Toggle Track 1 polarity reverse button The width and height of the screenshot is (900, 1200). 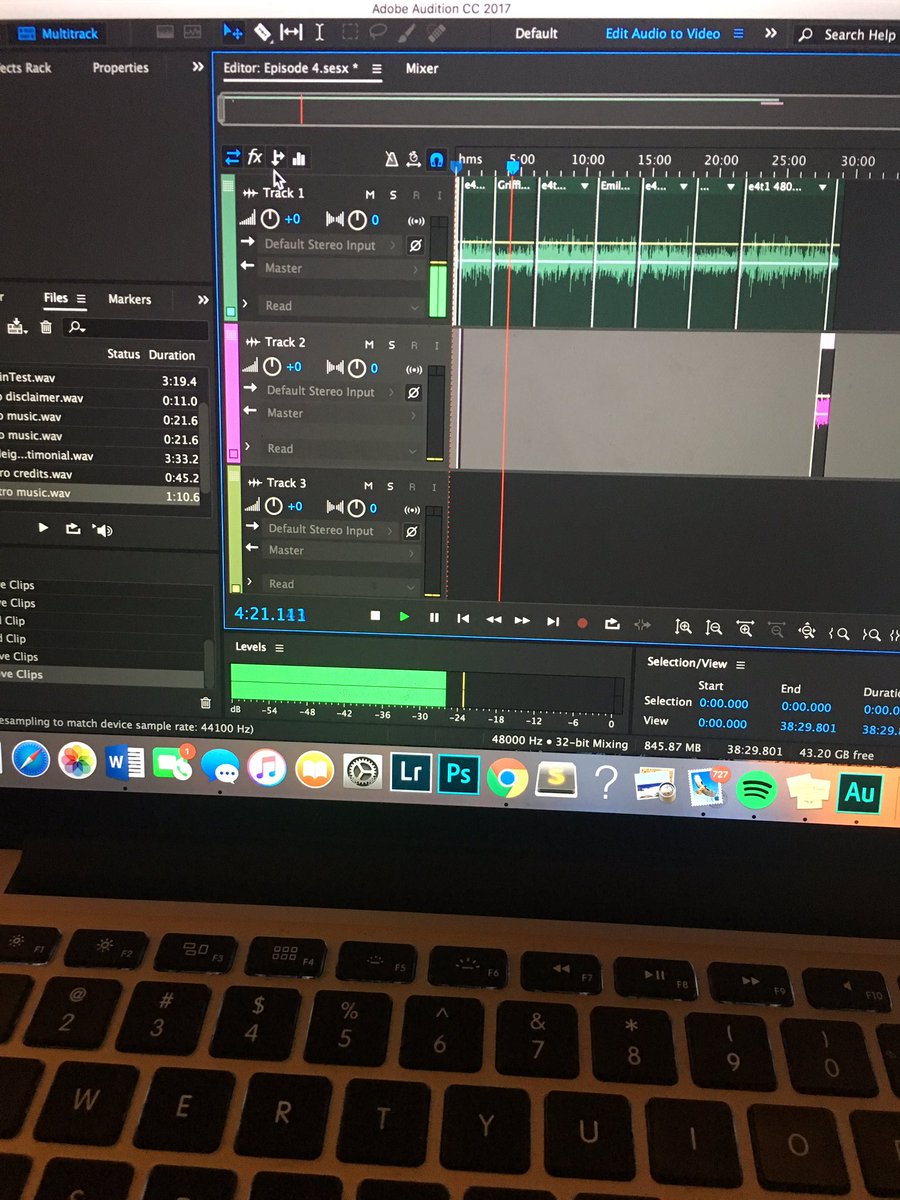tap(415, 245)
